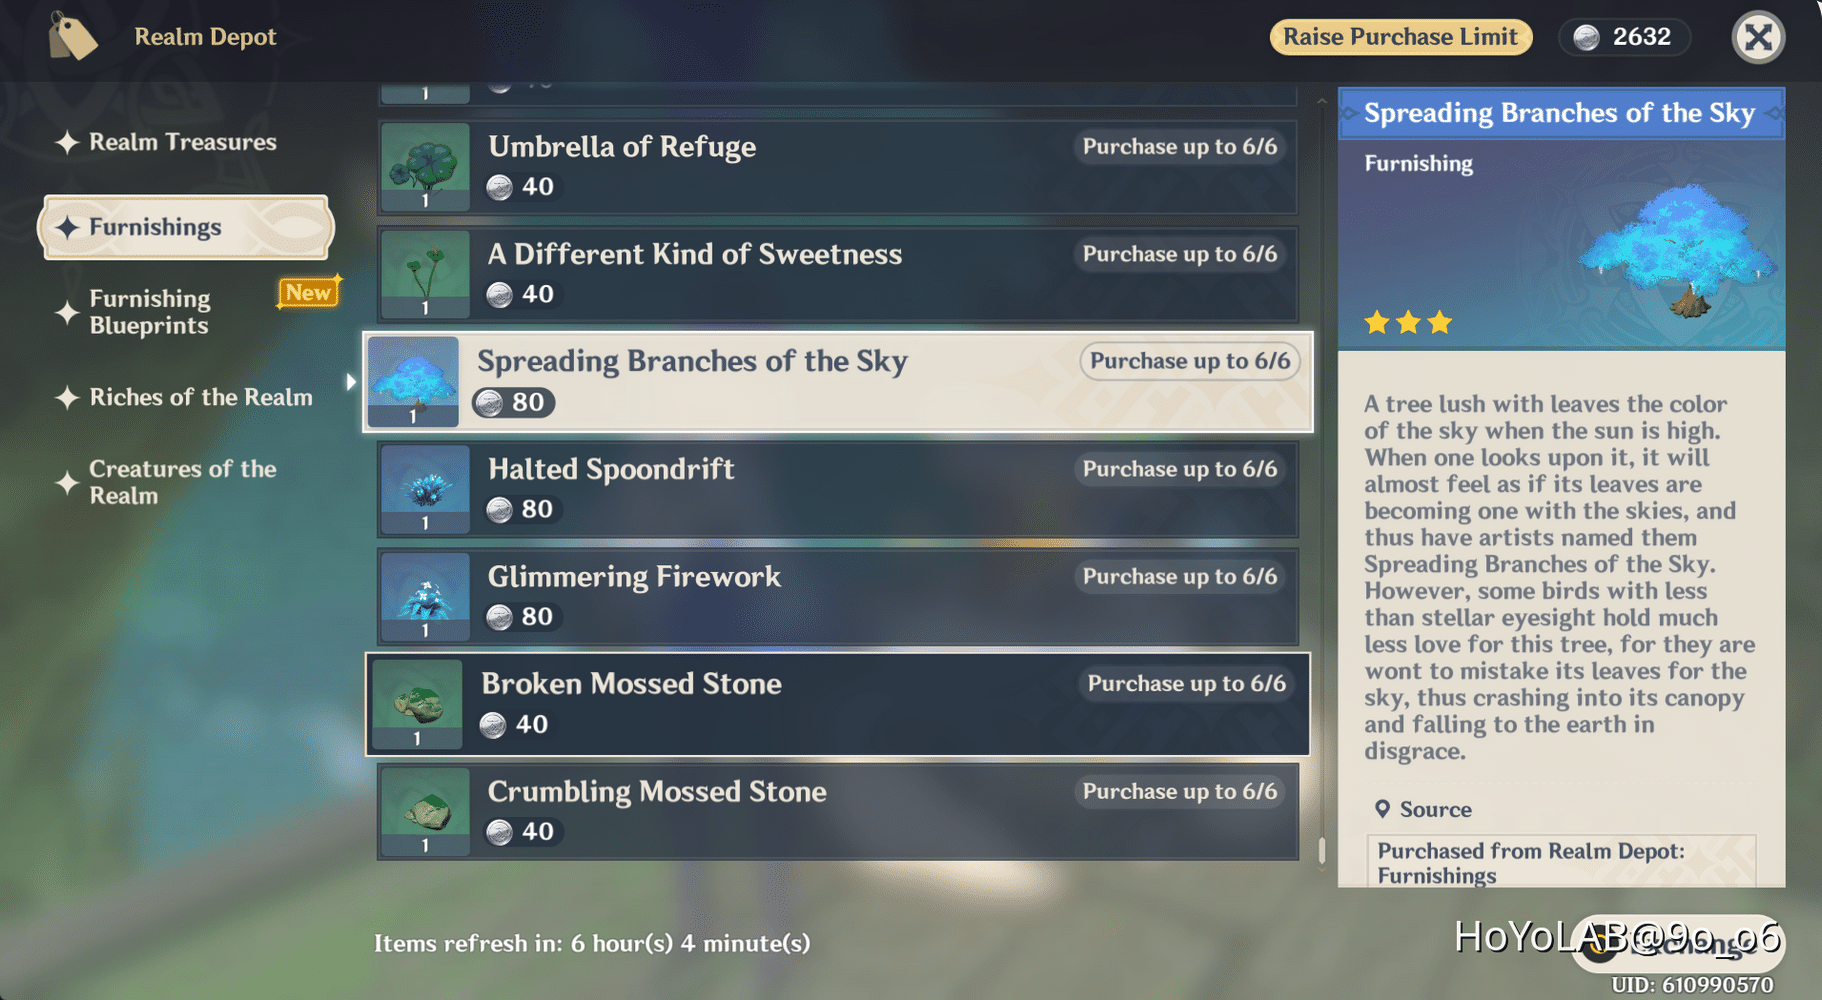Click the Crumbling Mossed Stone item icon

(424, 811)
